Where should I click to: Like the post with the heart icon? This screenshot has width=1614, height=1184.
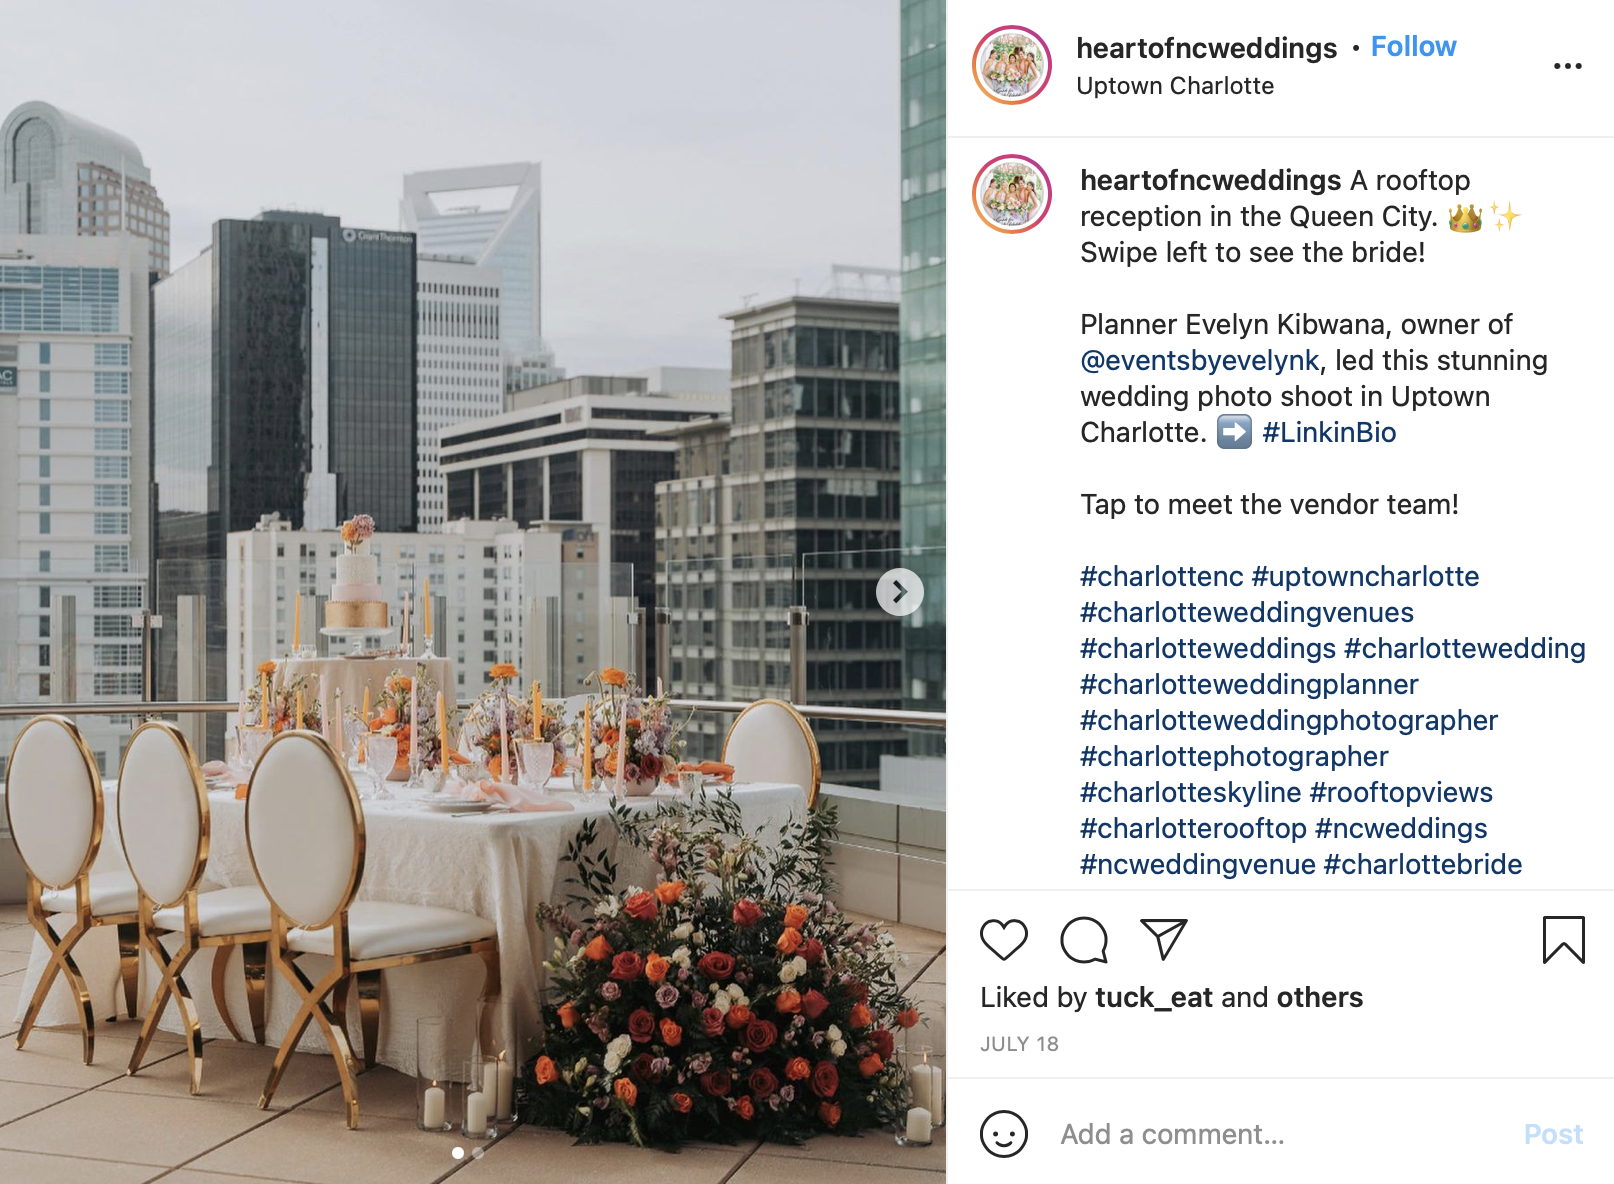pos(1003,939)
